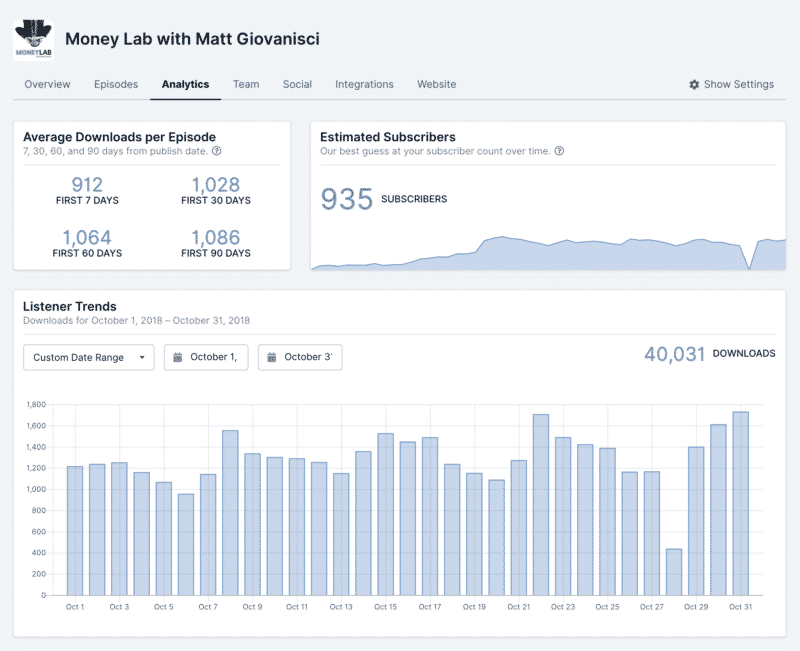
Task: Click the Oct 17 axis label
Action: click(x=430, y=607)
